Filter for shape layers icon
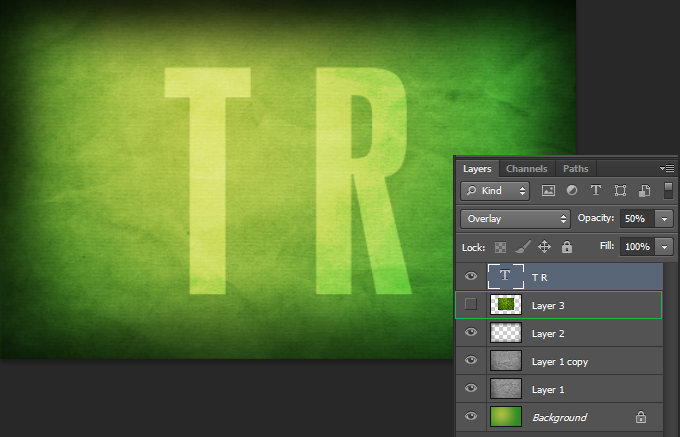680x437 pixels. tap(620, 191)
